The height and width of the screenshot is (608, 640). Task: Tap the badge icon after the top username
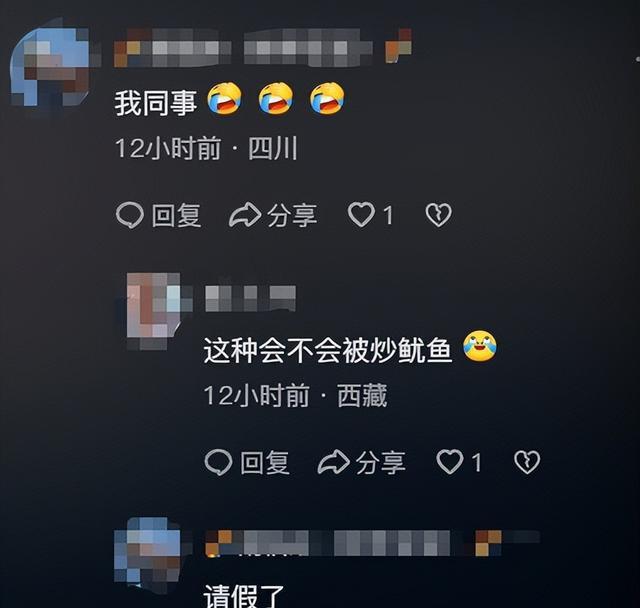398,46
